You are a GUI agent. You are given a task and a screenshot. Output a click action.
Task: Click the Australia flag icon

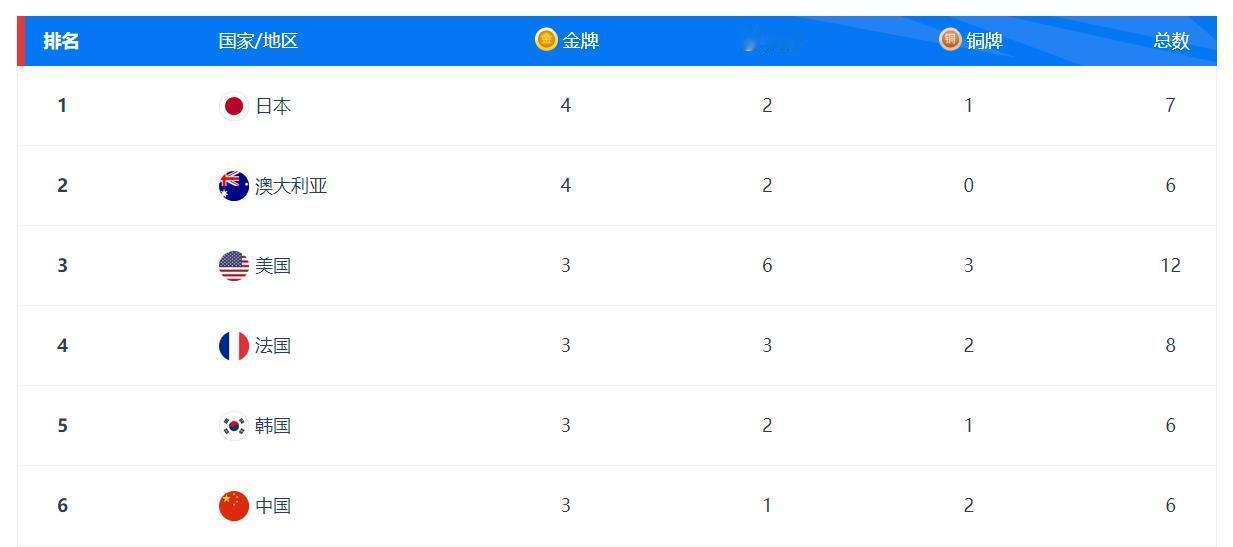[234, 186]
